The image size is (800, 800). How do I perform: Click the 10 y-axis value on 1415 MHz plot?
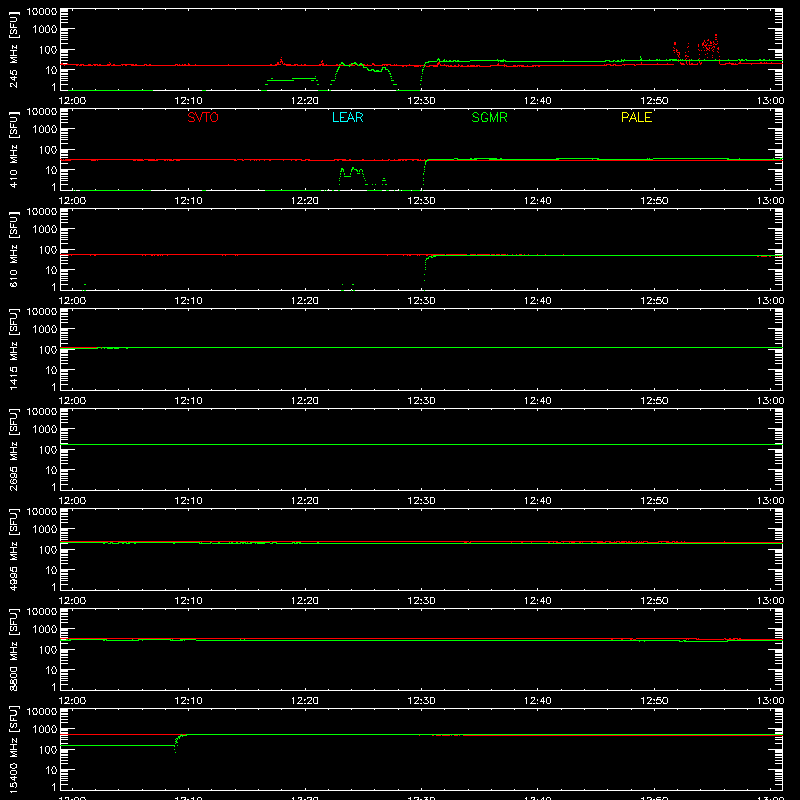(x=51, y=370)
